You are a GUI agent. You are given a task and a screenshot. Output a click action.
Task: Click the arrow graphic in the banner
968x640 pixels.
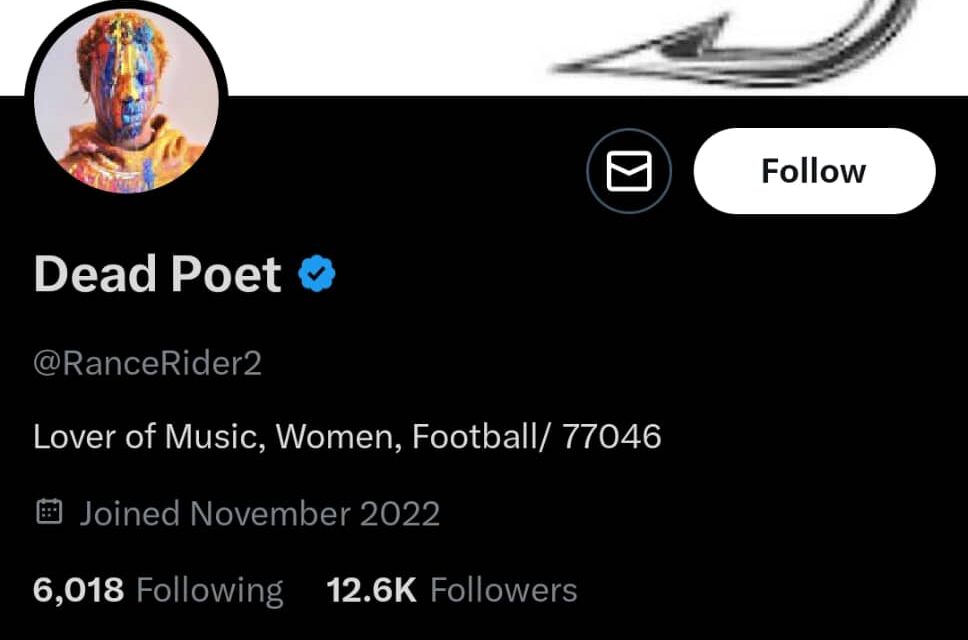pos(730,45)
